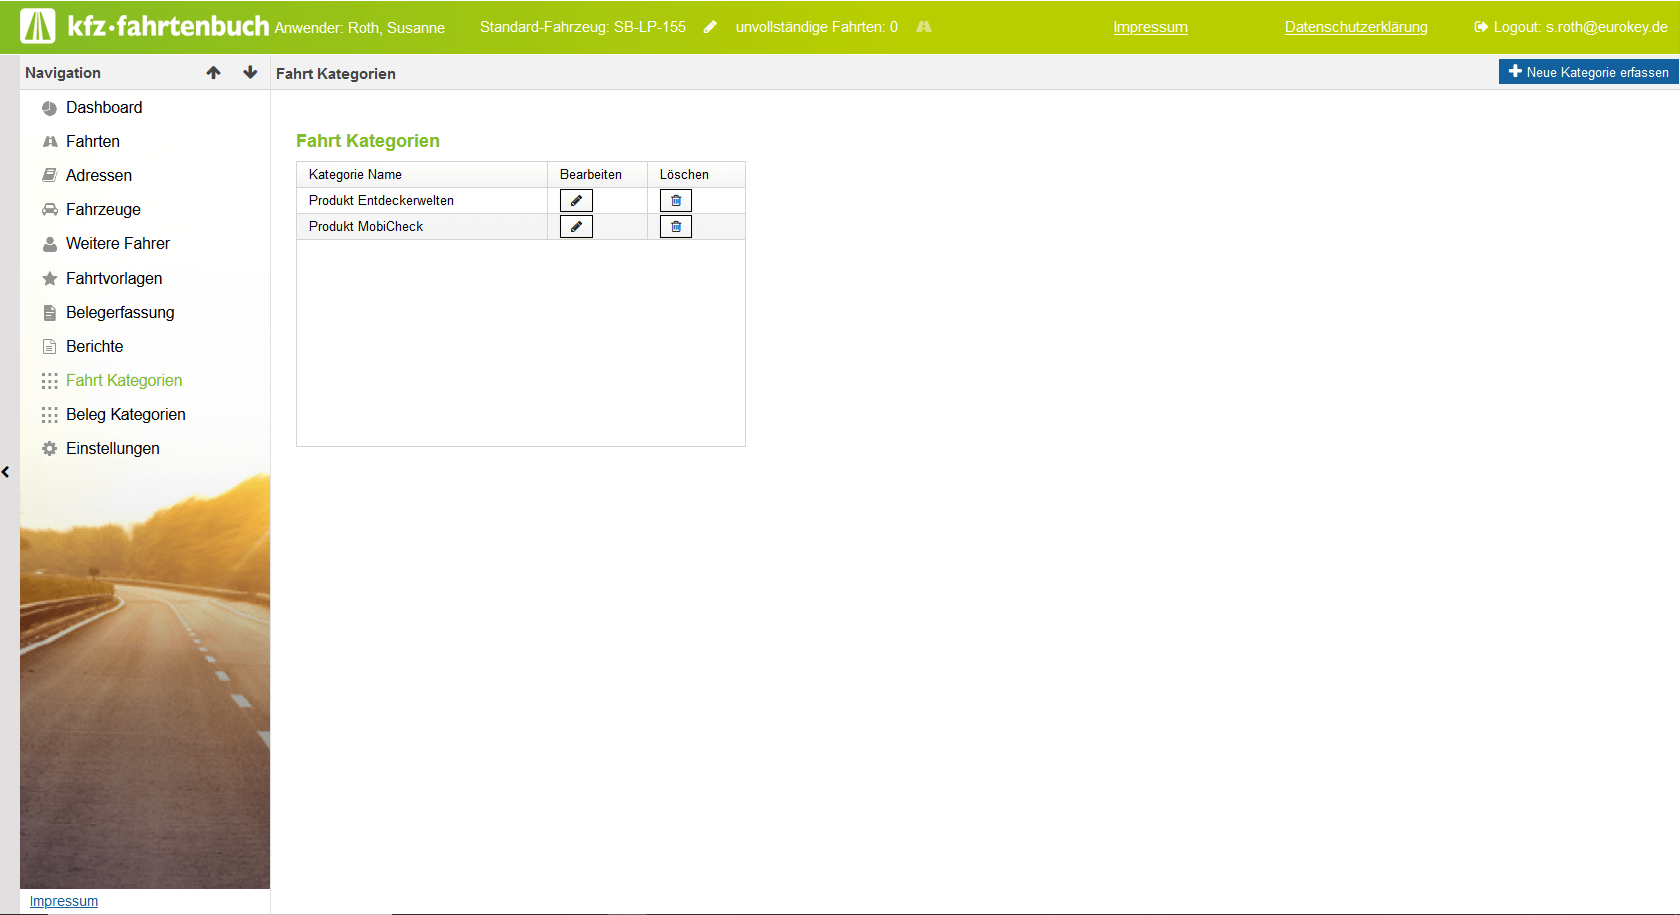Click the unvollständige Fahrten: 0 text
Image resolution: width=1680 pixels, height=915 pixels.
817,27
